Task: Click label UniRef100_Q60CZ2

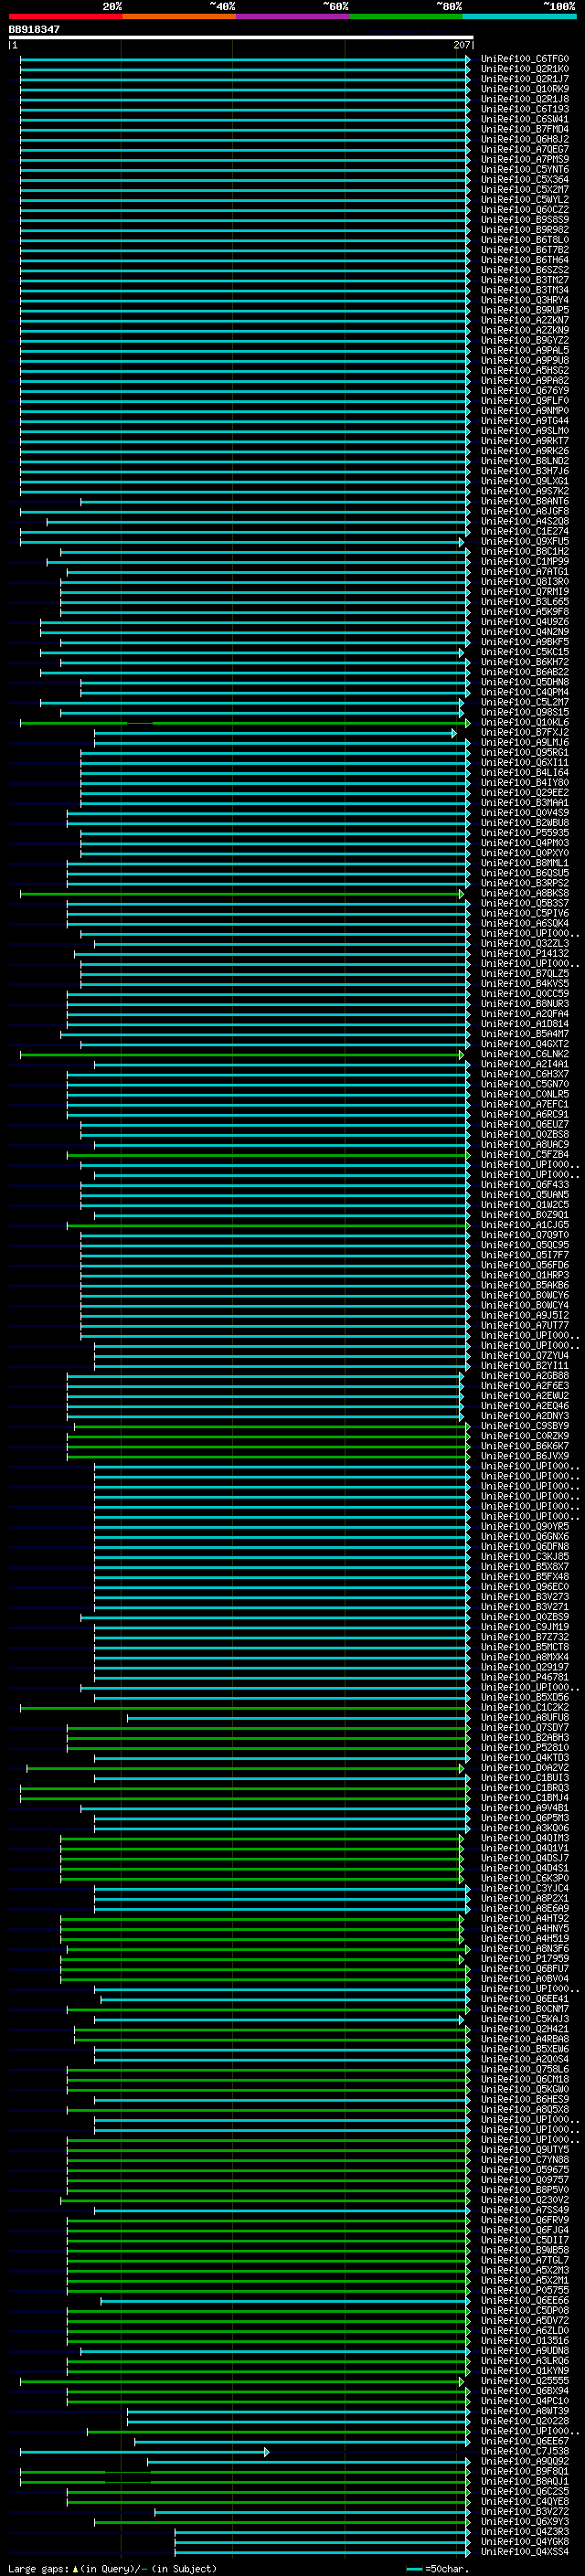Action: click(x=524, y=209)
